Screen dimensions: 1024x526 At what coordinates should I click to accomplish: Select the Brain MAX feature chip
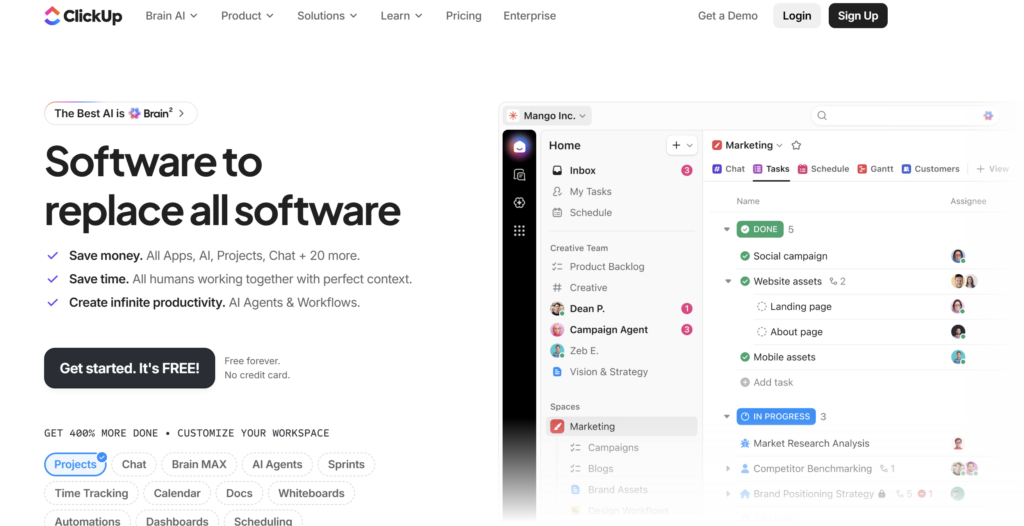click(x=199, y=465)
